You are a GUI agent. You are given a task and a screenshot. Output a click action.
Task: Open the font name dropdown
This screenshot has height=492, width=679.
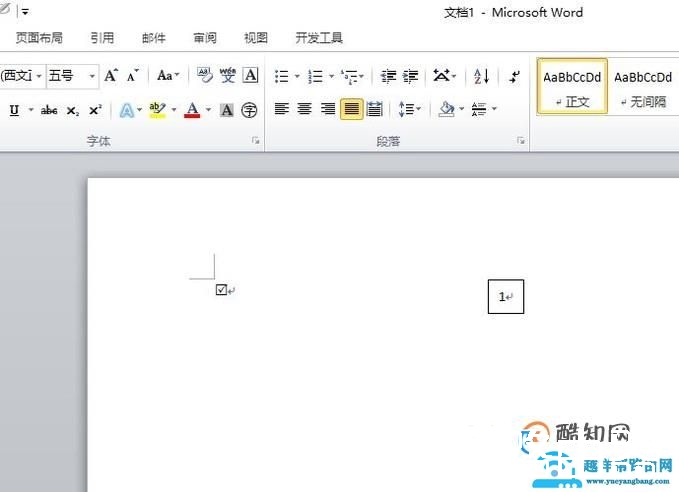[x=39, y=76]
